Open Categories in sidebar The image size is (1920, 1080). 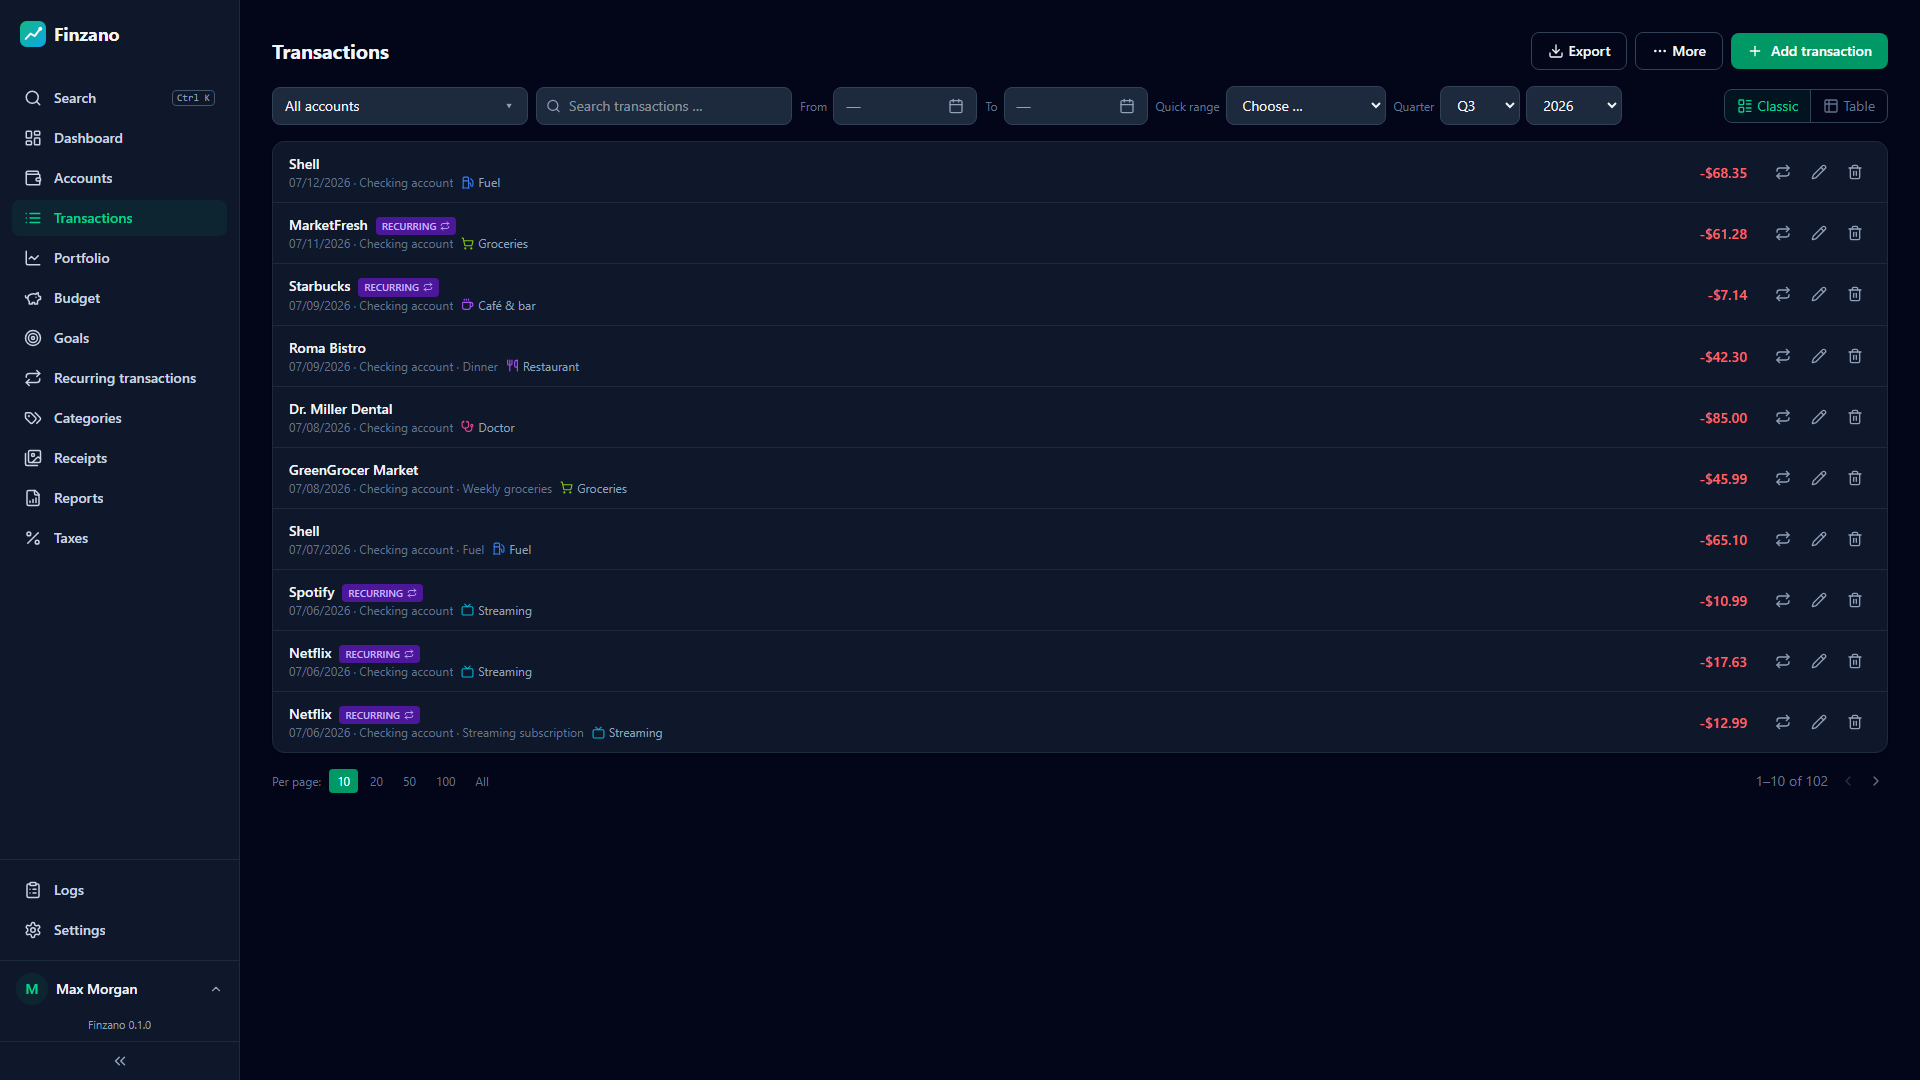click(120, 418)
